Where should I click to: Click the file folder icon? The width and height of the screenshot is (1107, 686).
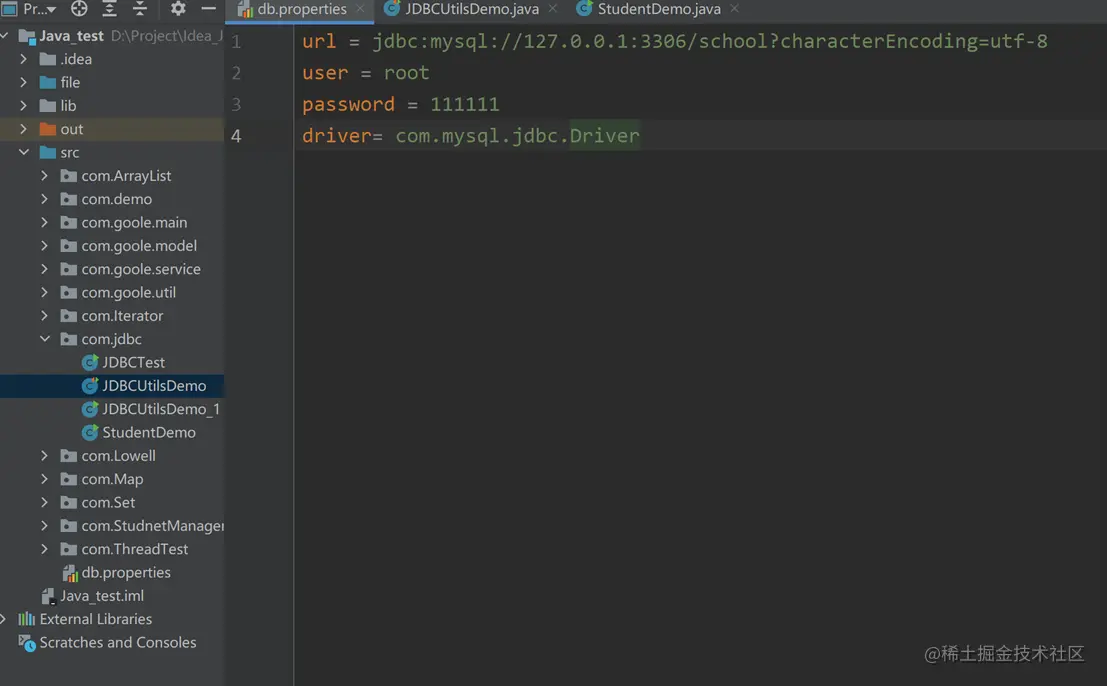pos(48,82)
